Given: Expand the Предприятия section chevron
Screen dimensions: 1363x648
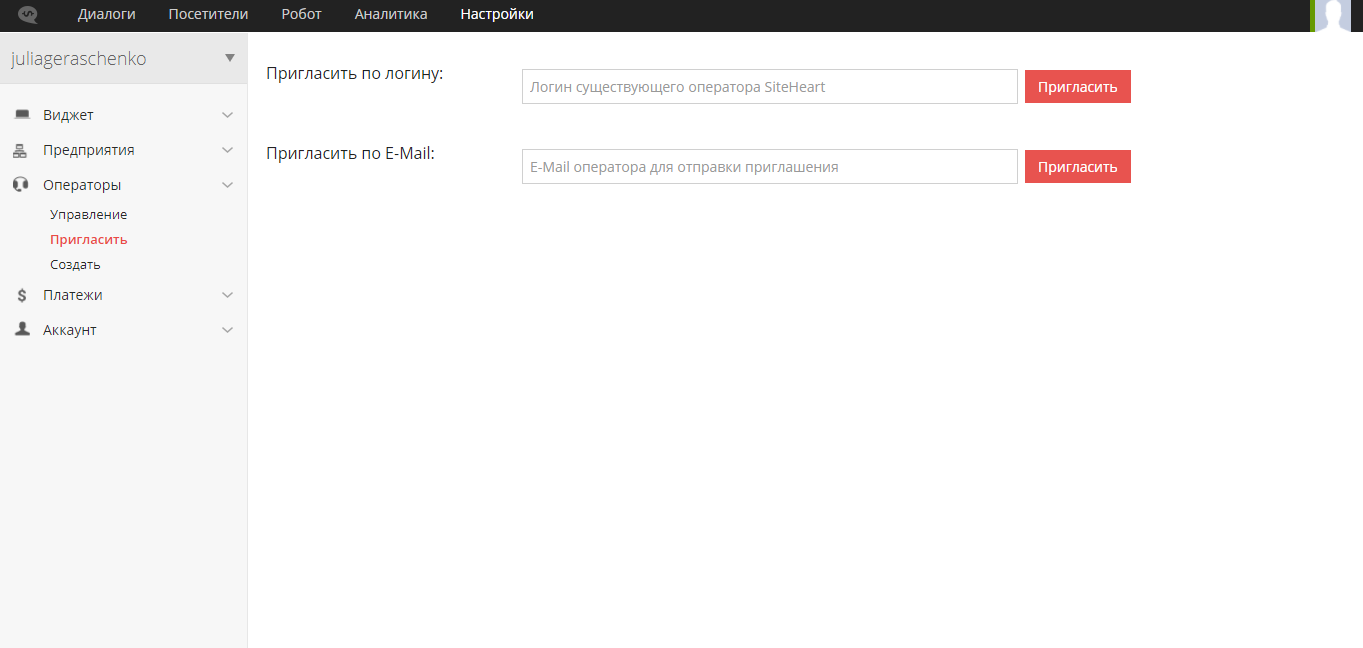Looking at the screenshot, I should (228, 150).
